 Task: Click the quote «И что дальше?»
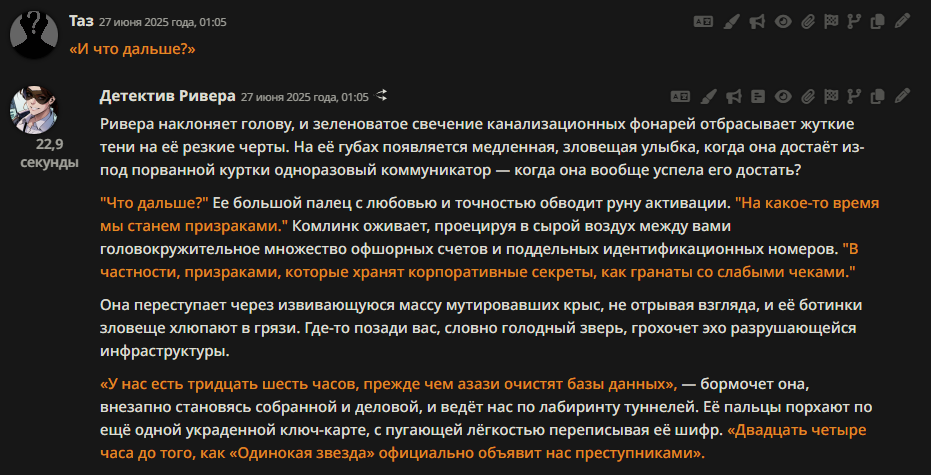pyautogui.click(x=132, y=49)
